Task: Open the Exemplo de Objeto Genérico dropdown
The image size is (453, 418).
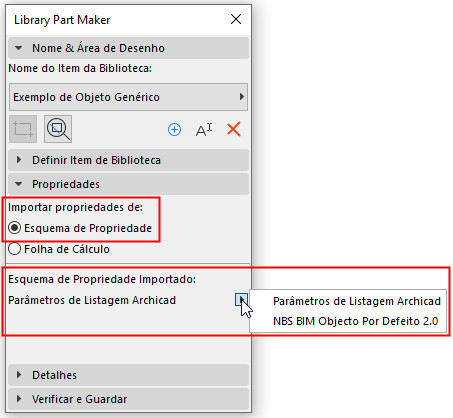Action: click(128, 97)
